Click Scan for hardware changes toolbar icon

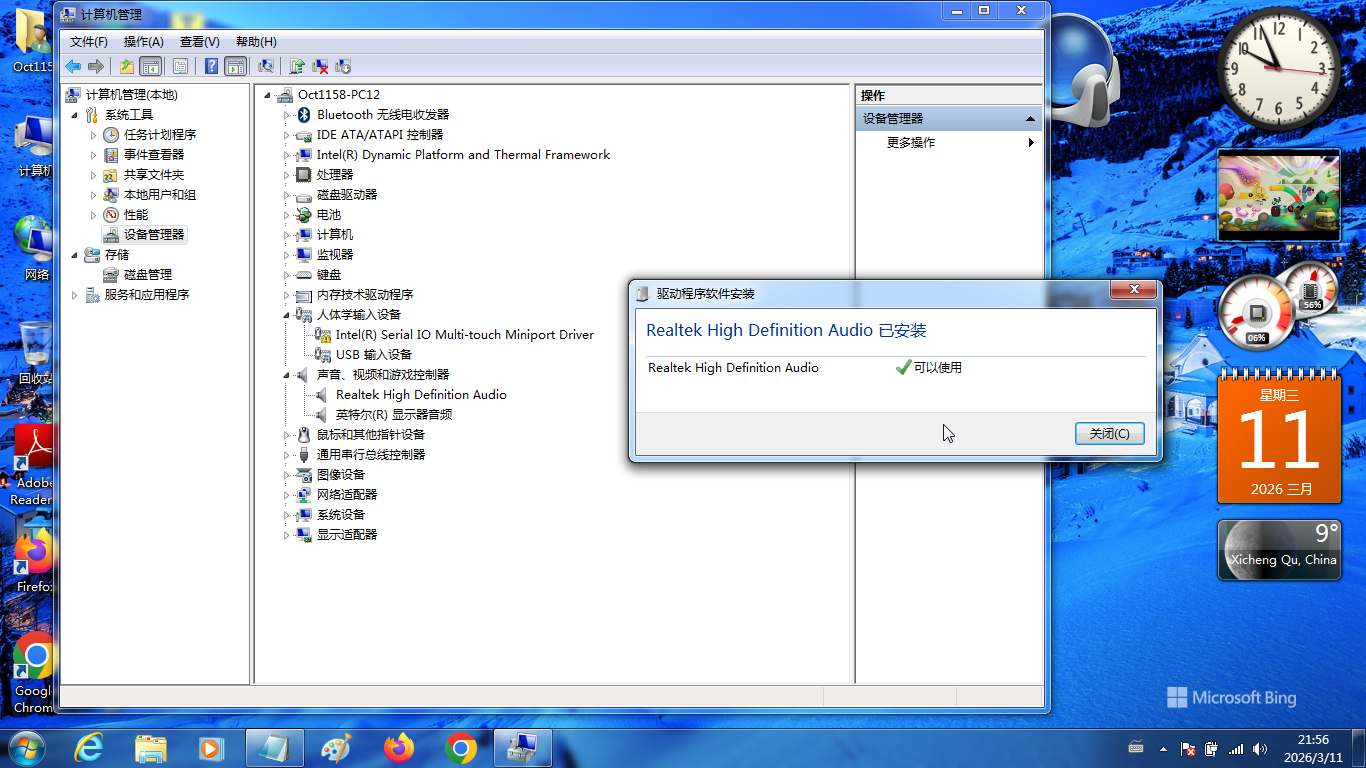266,66
